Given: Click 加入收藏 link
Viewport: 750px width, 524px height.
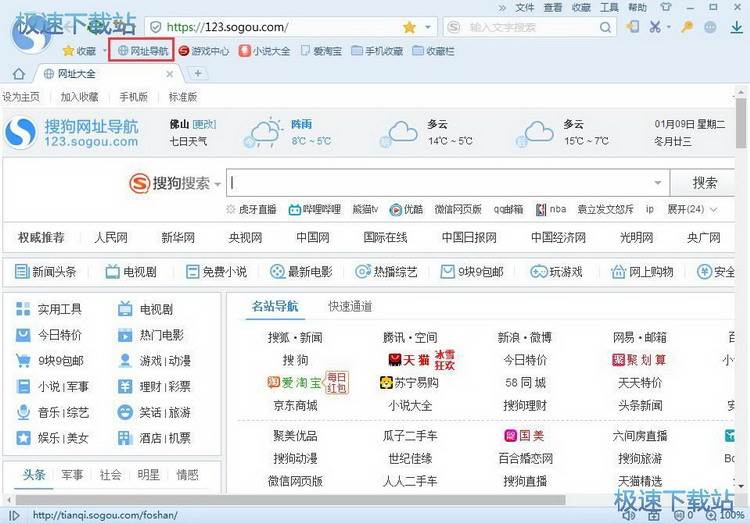Looking at the screenshot, I should [x=79, y=97].
